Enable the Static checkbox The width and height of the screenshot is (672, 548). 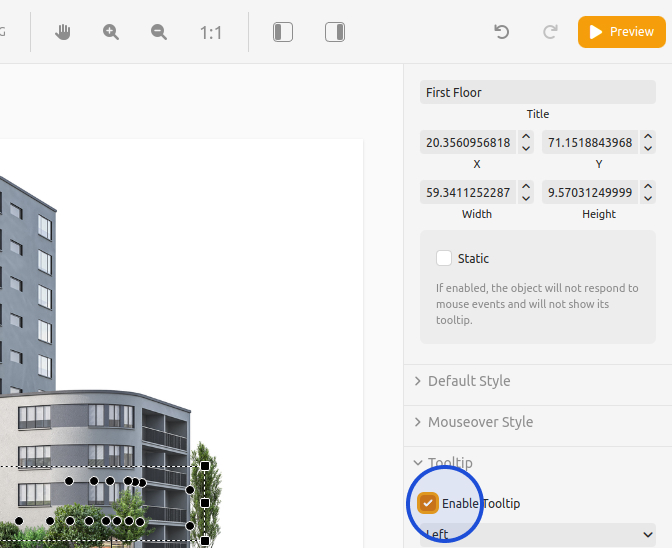pyautogui.click(x=444, y=258)
